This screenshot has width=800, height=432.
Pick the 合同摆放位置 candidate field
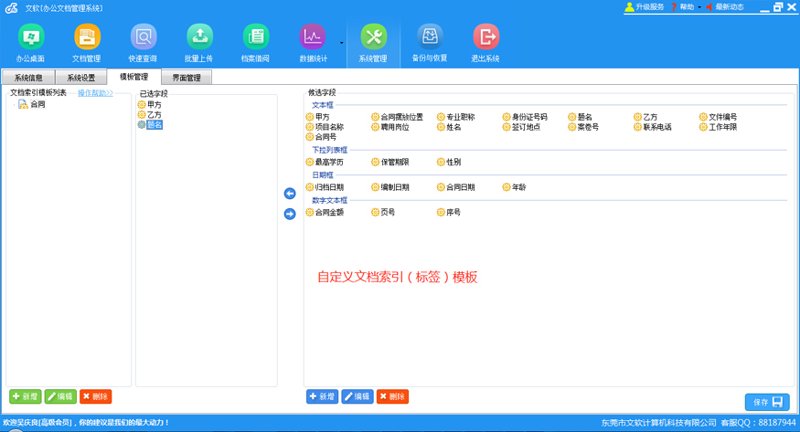(x=397, y=117)
